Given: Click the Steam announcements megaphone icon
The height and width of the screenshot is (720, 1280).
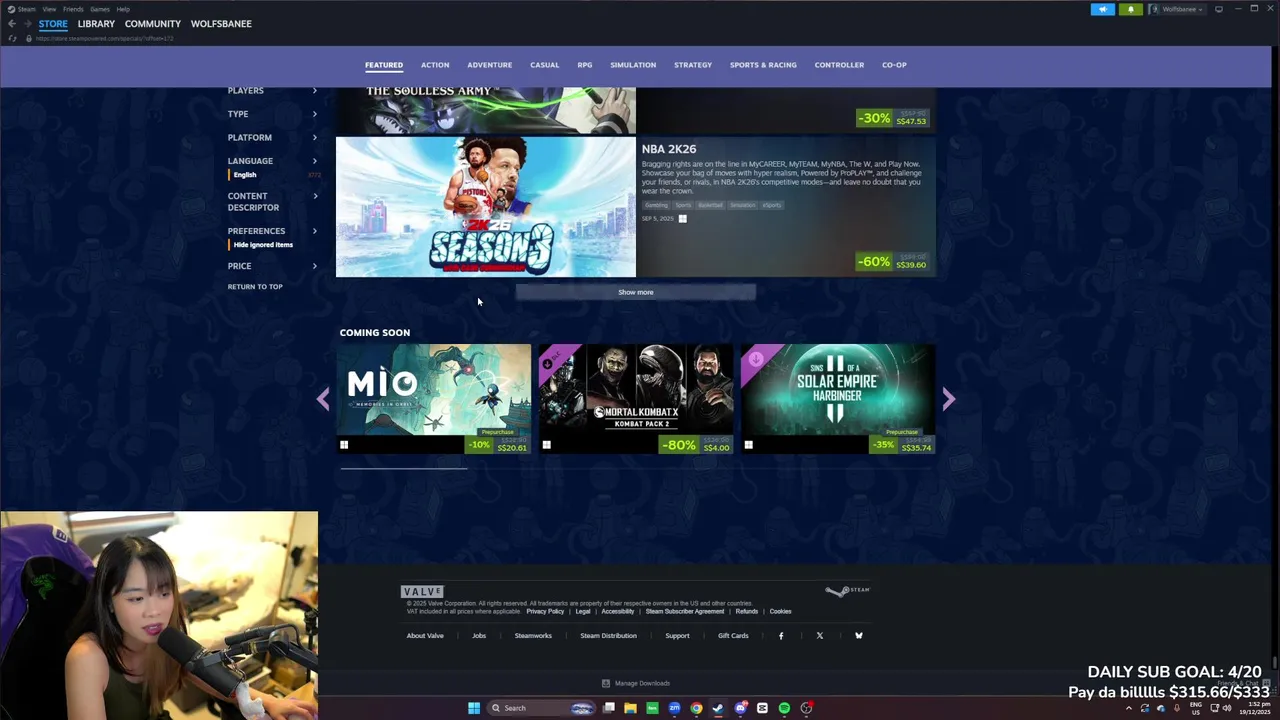Looking at the screenshot, I should click(x=1102, y=9).
